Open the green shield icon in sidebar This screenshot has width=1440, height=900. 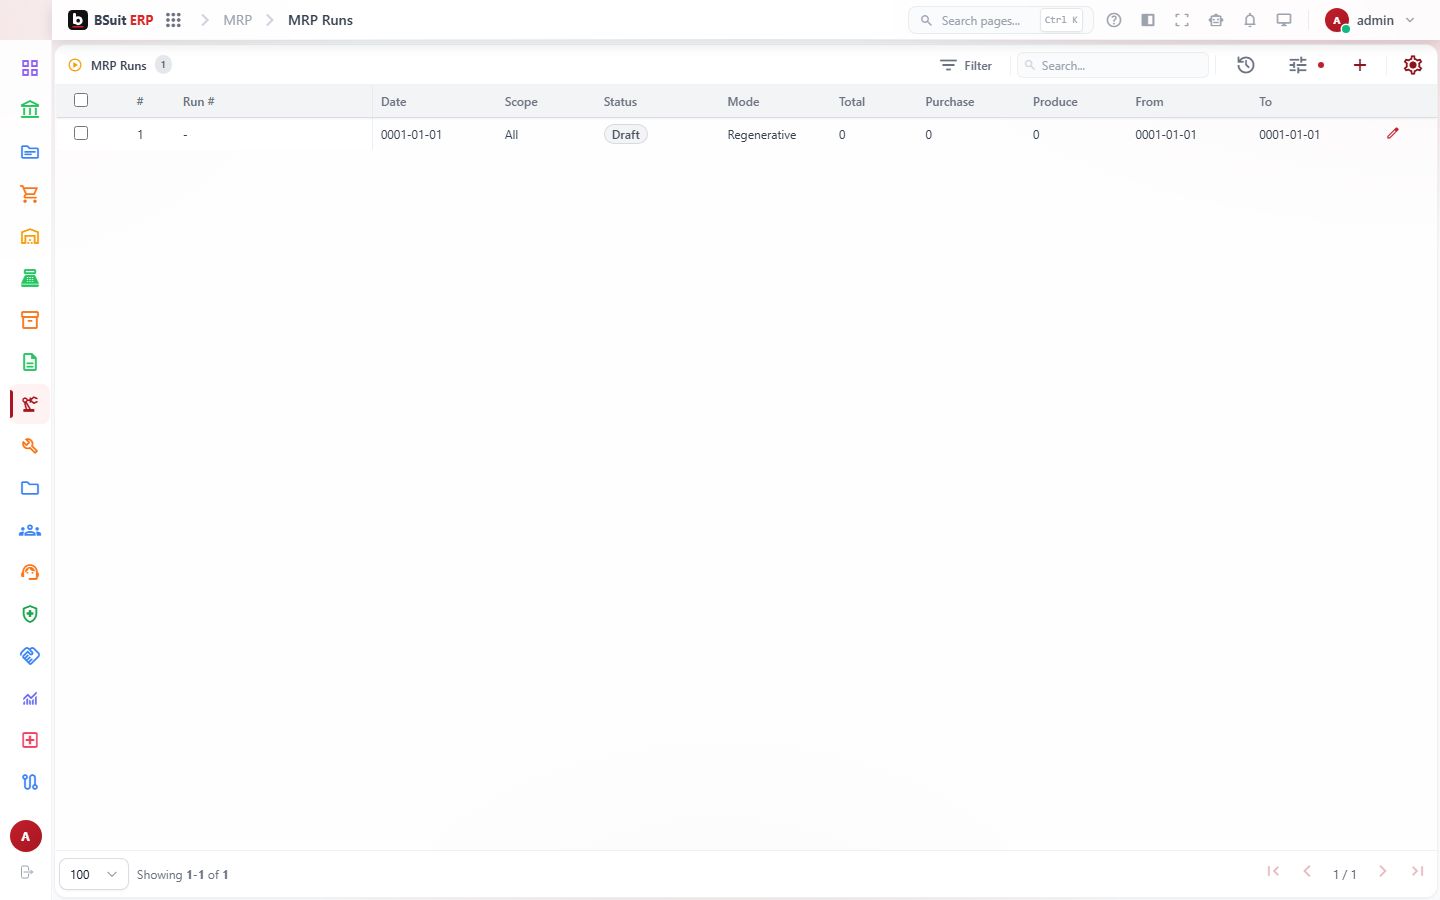coord(30,614)
